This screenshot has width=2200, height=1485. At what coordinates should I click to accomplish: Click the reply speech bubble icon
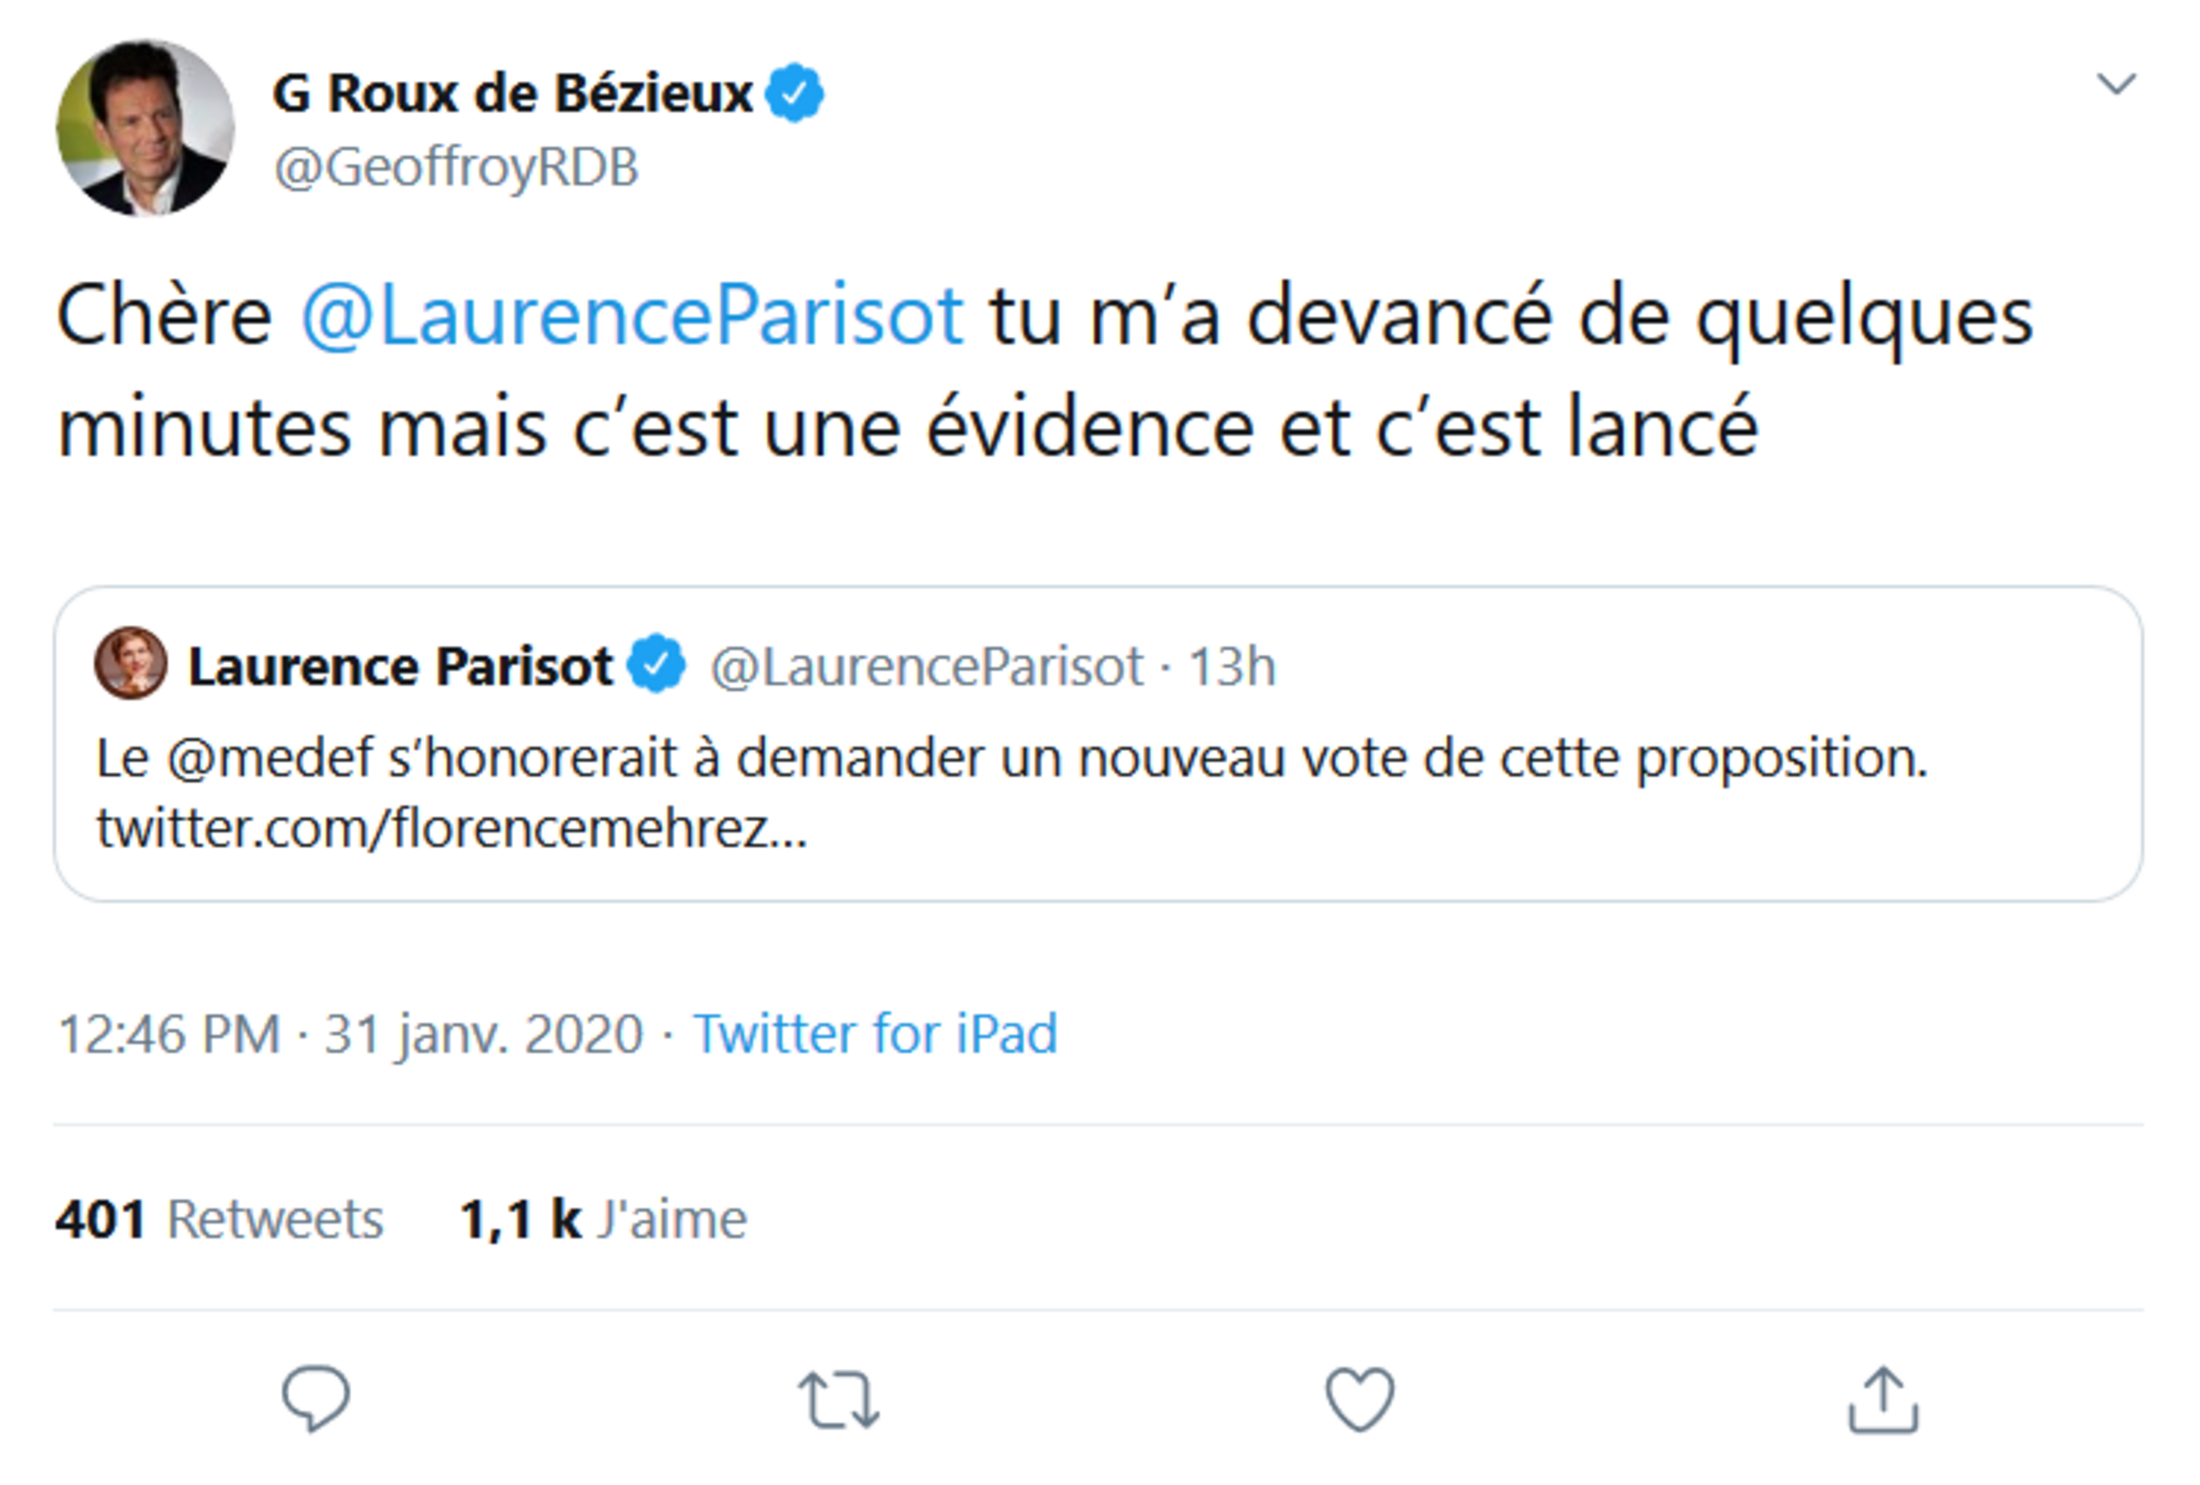click(316, 1398)
